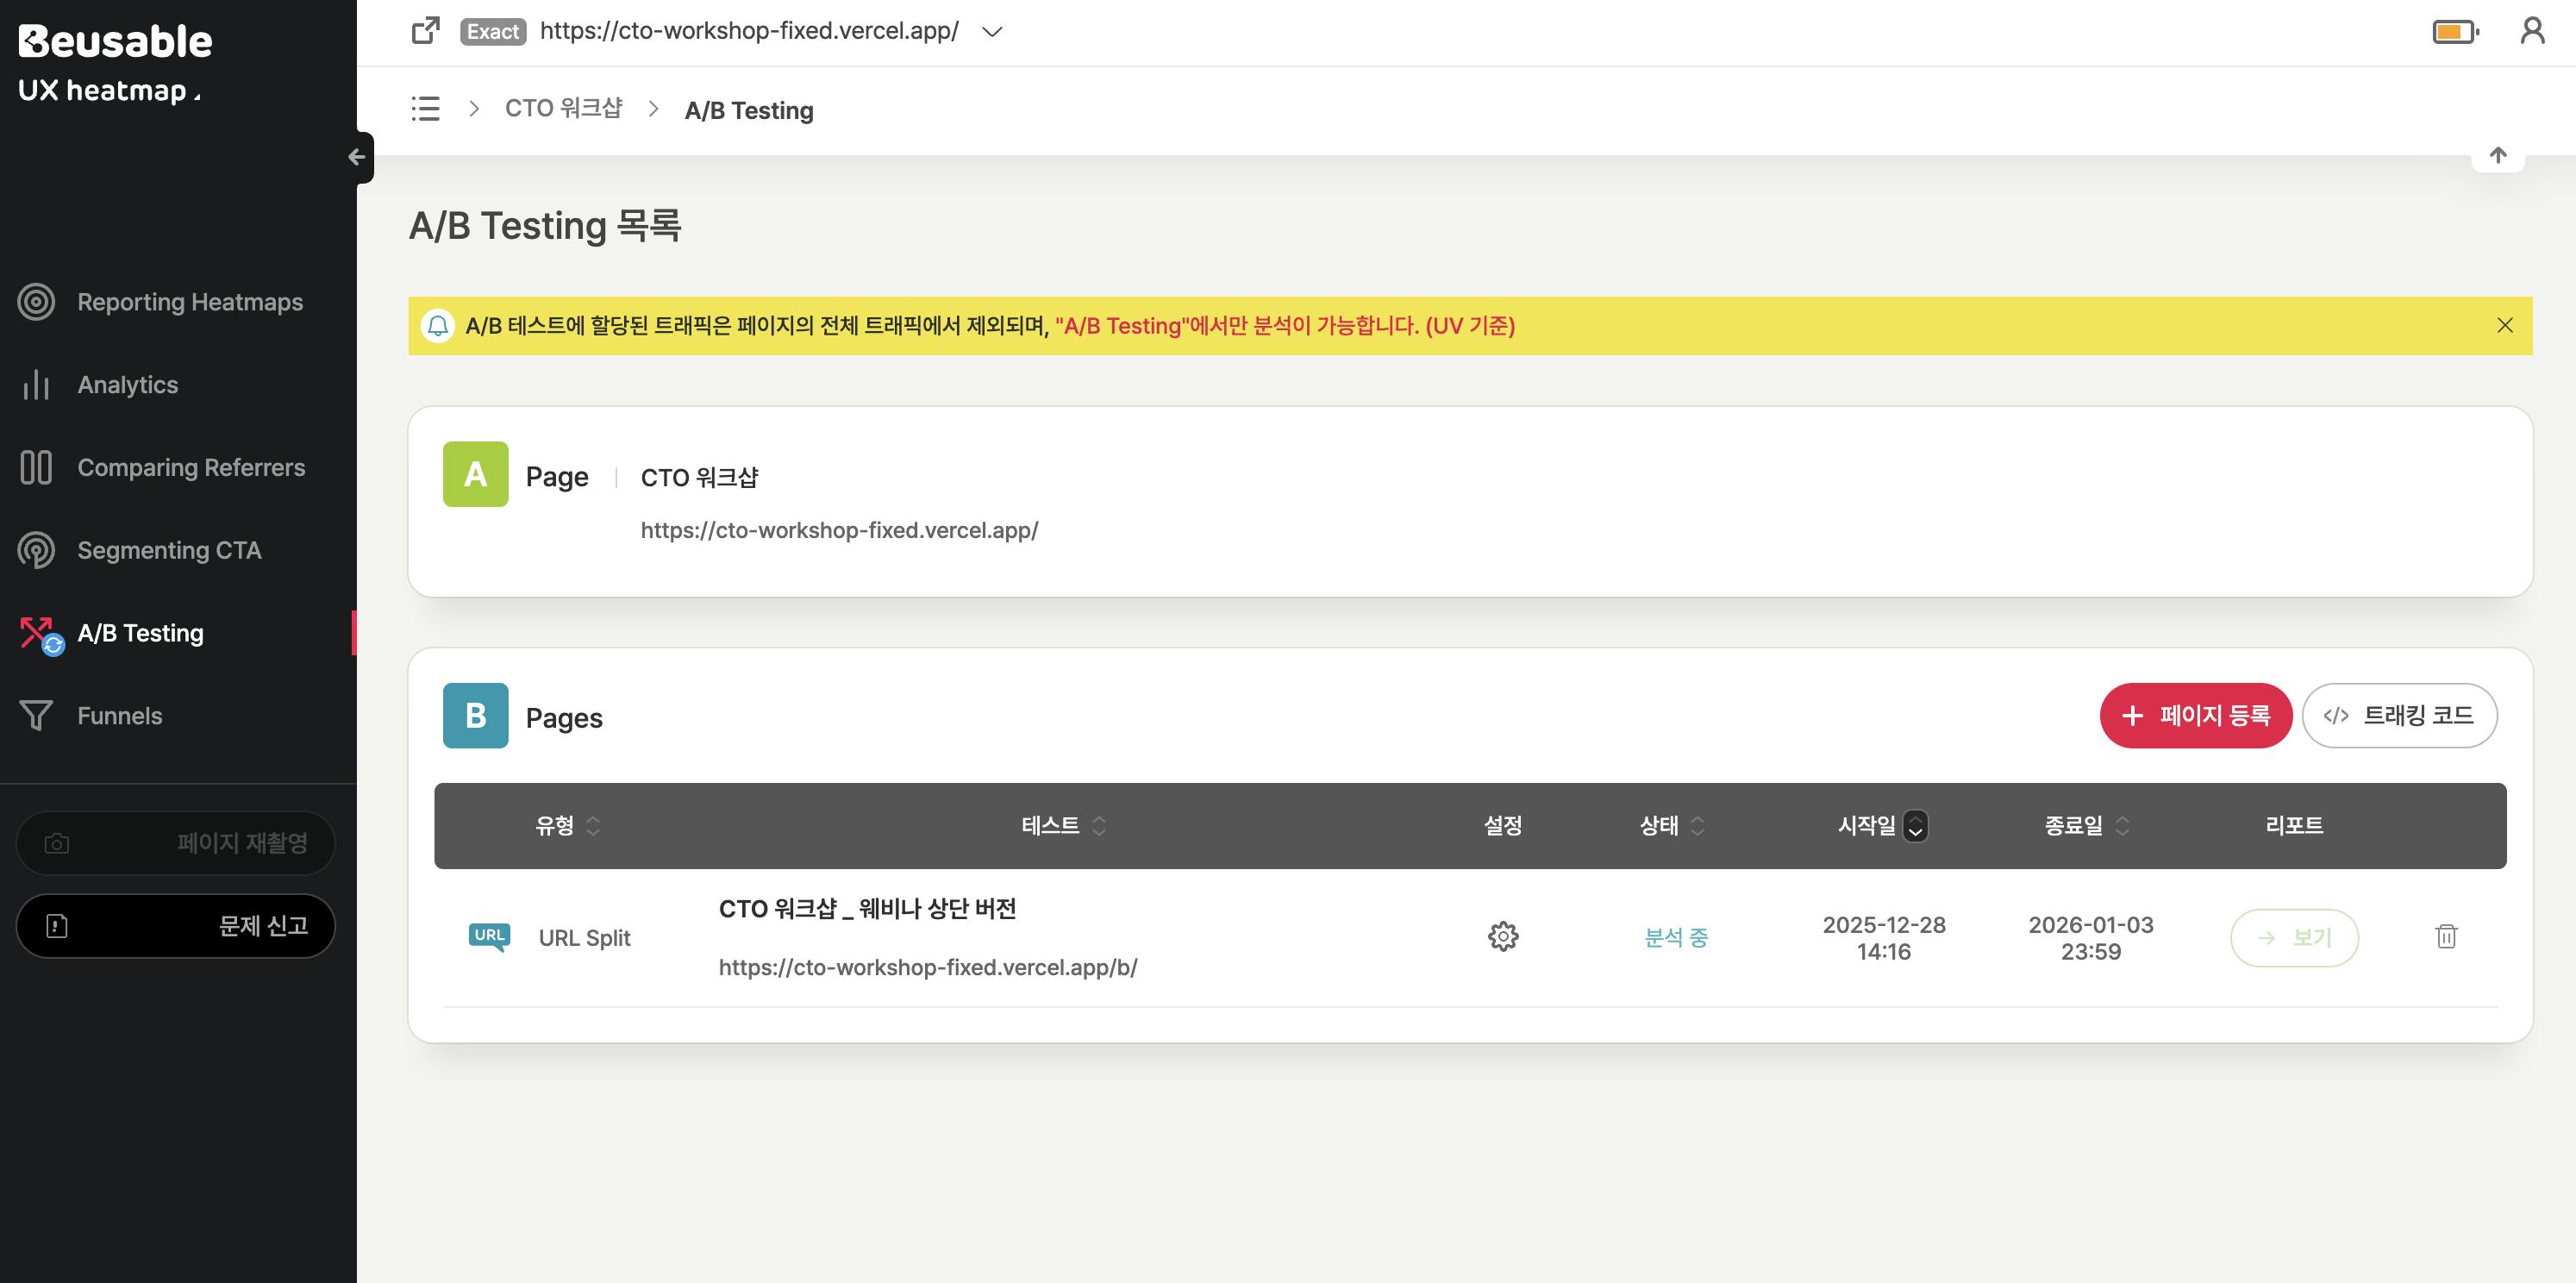Open Reporting Heatmaps in sidebar
This screenshot has height=1283, width=2576.
pyautogui.click(x=189, y=302)
